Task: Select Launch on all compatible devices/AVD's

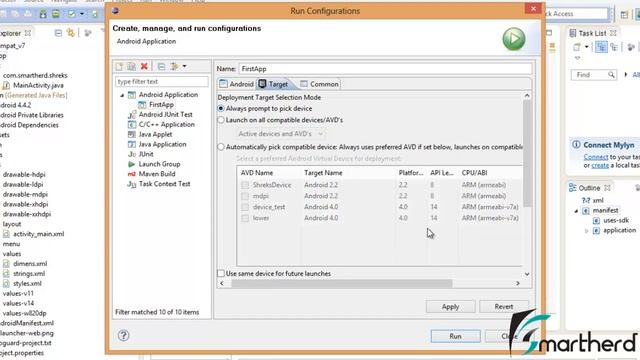Action: tap(221, 120)
